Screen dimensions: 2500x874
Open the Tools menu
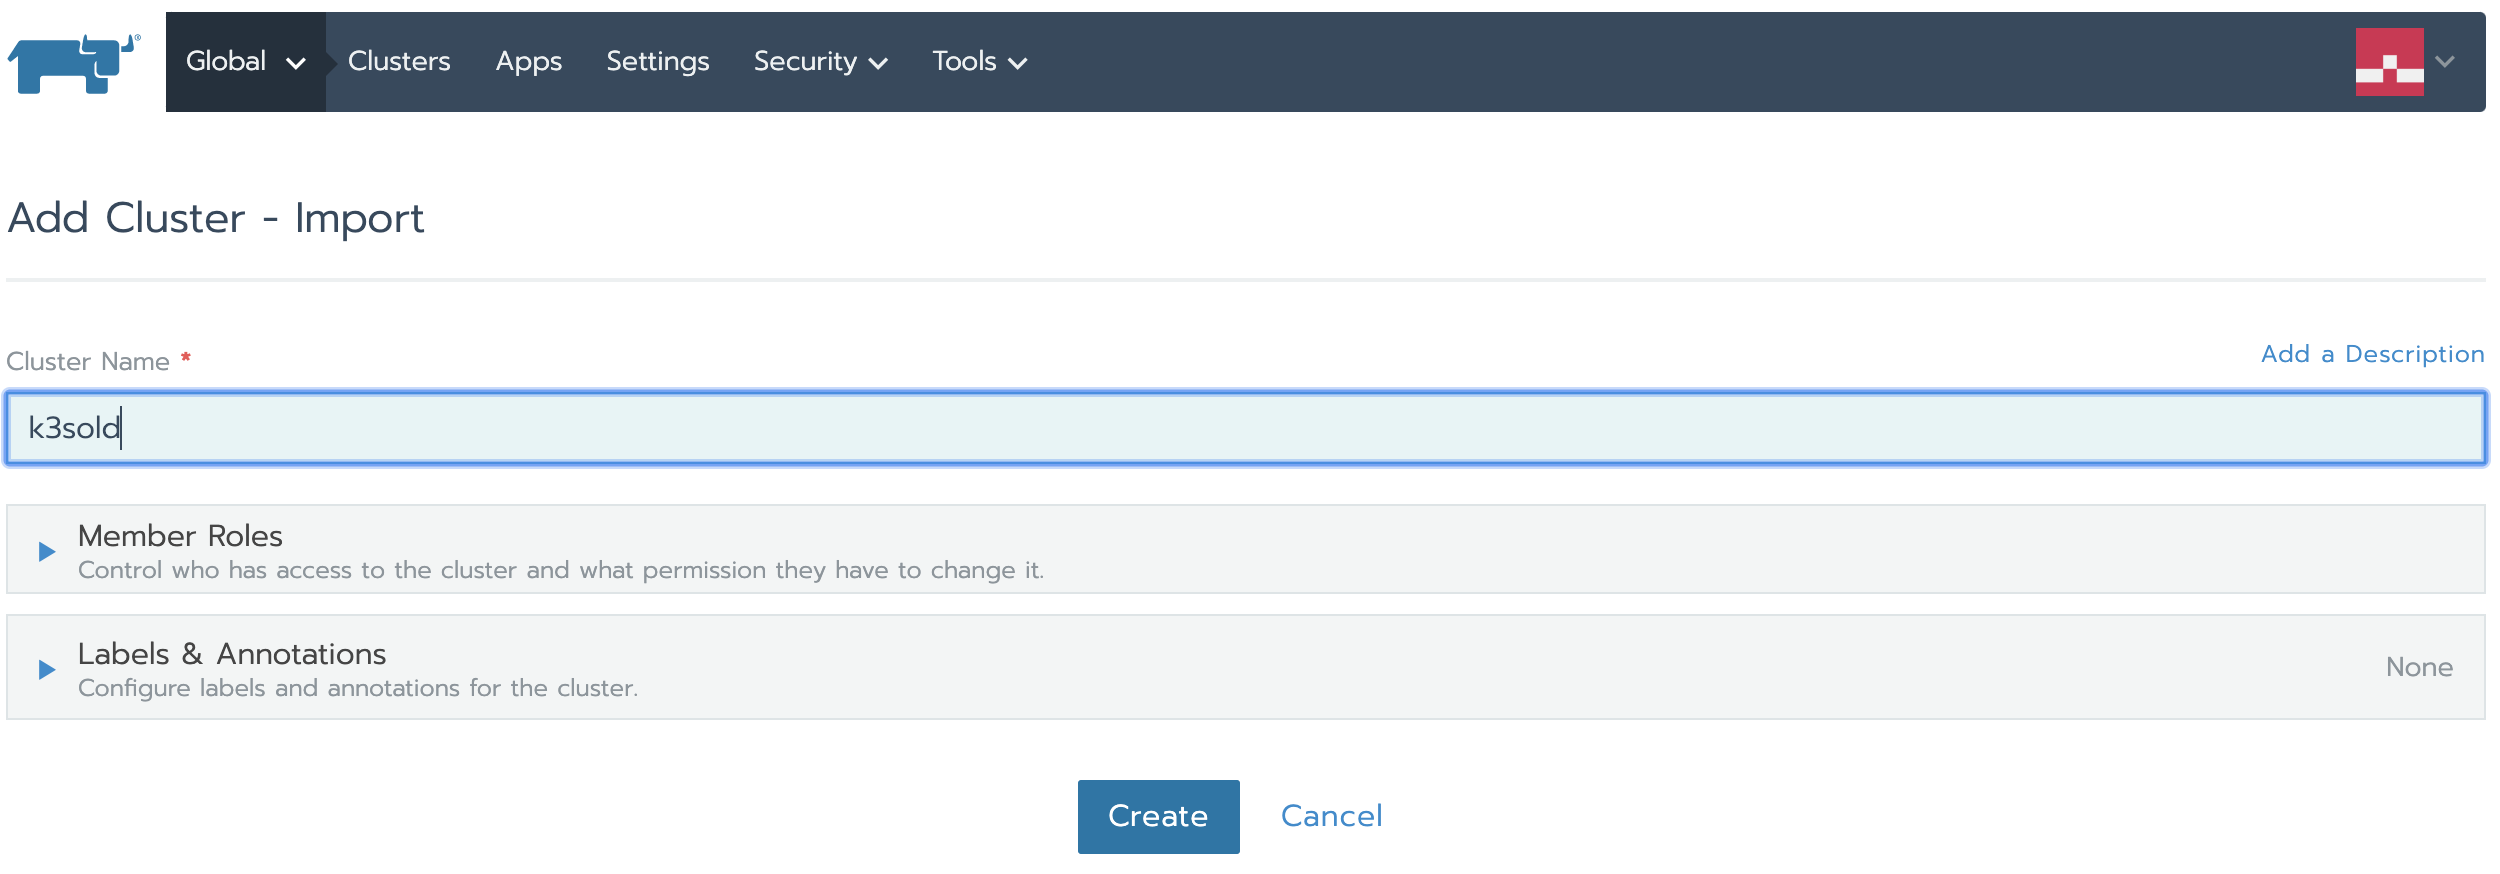tap(964, 62)
